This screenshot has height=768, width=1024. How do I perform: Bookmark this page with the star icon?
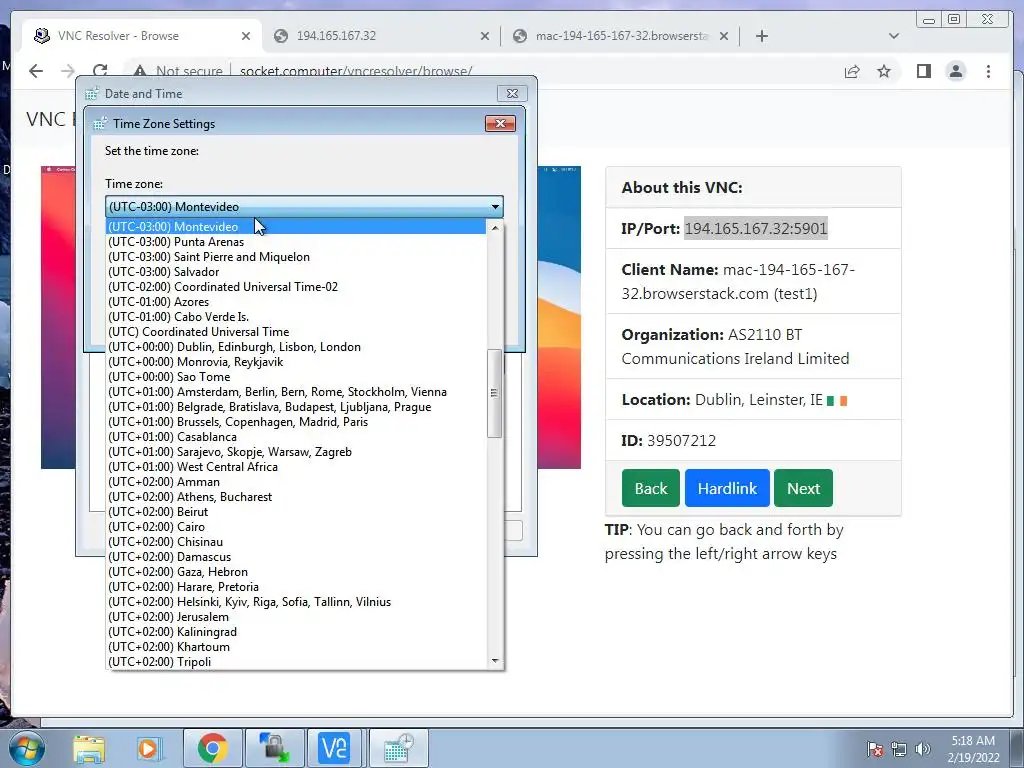coord(884,71)
